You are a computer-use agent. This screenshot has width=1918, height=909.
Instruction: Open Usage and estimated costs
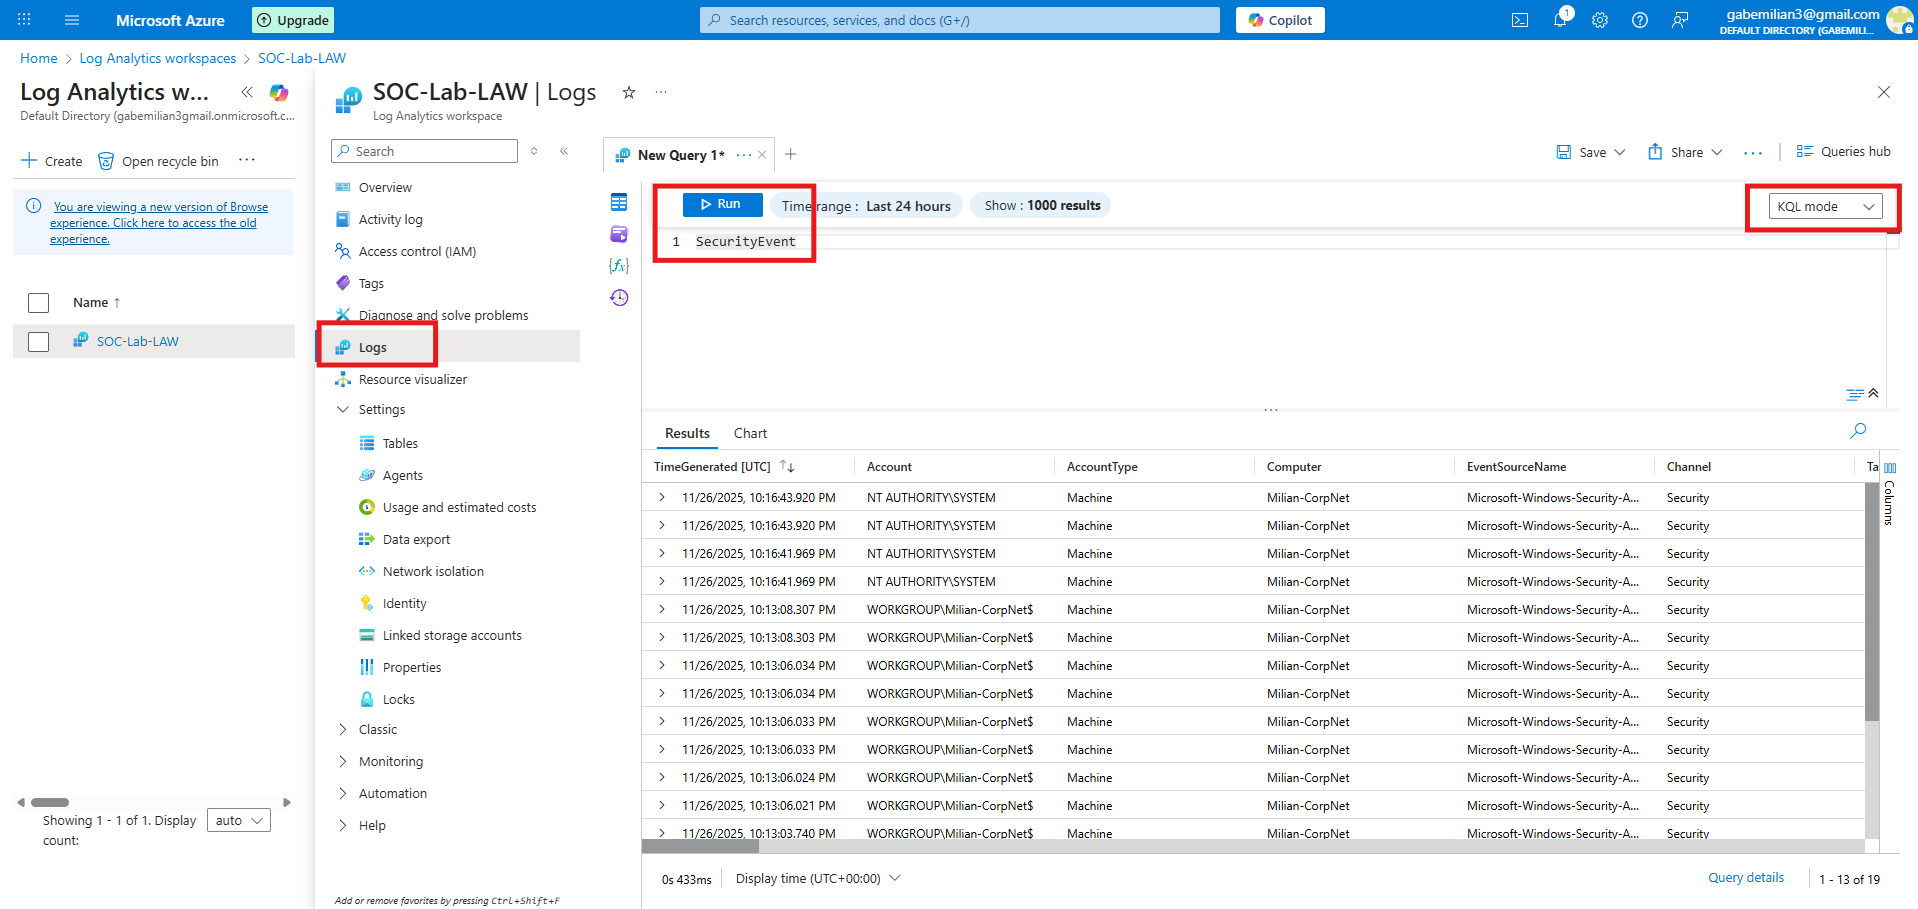coord(459,507)
